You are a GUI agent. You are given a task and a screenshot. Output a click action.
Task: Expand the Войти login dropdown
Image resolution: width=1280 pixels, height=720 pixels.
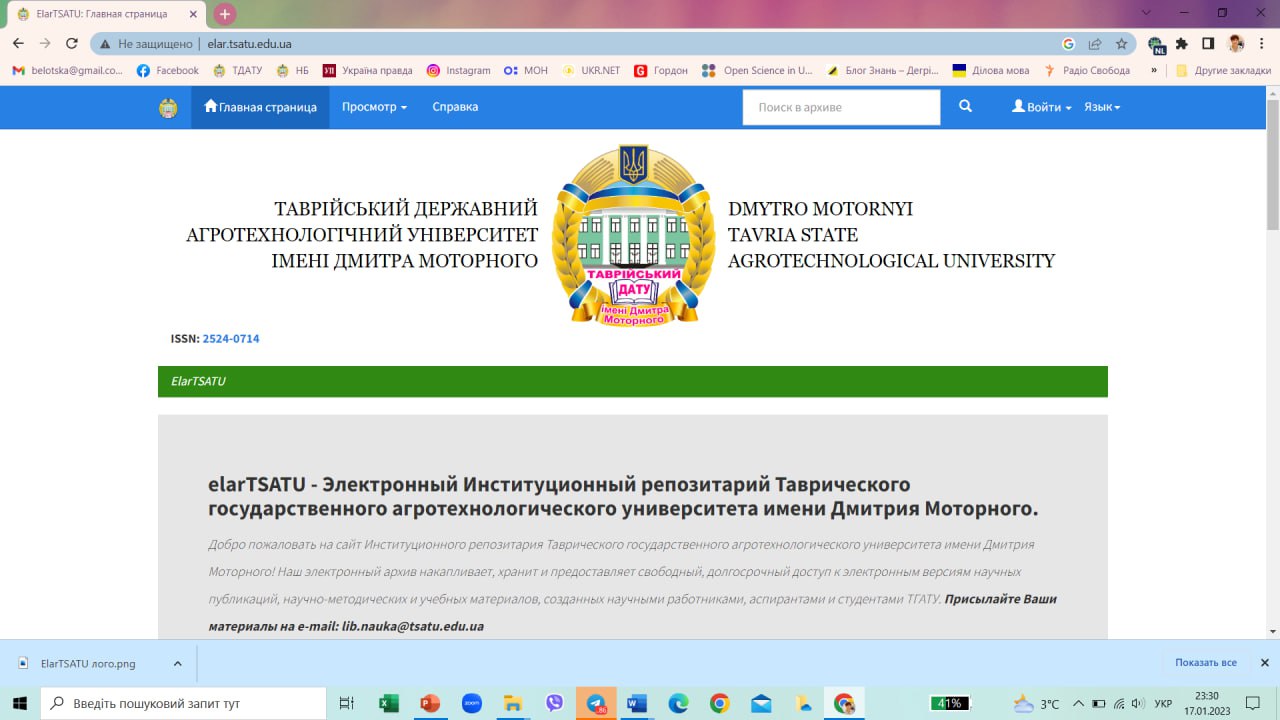click(1042, 107)
